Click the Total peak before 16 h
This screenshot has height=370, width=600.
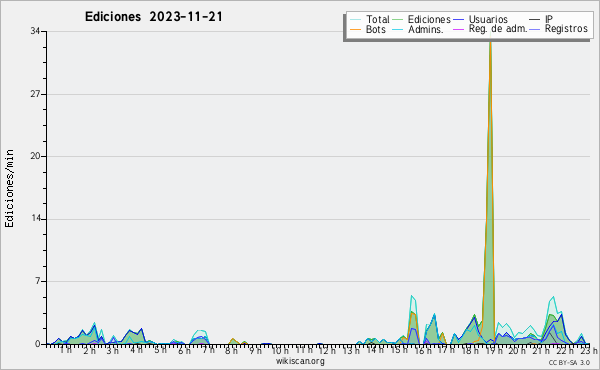412,297
